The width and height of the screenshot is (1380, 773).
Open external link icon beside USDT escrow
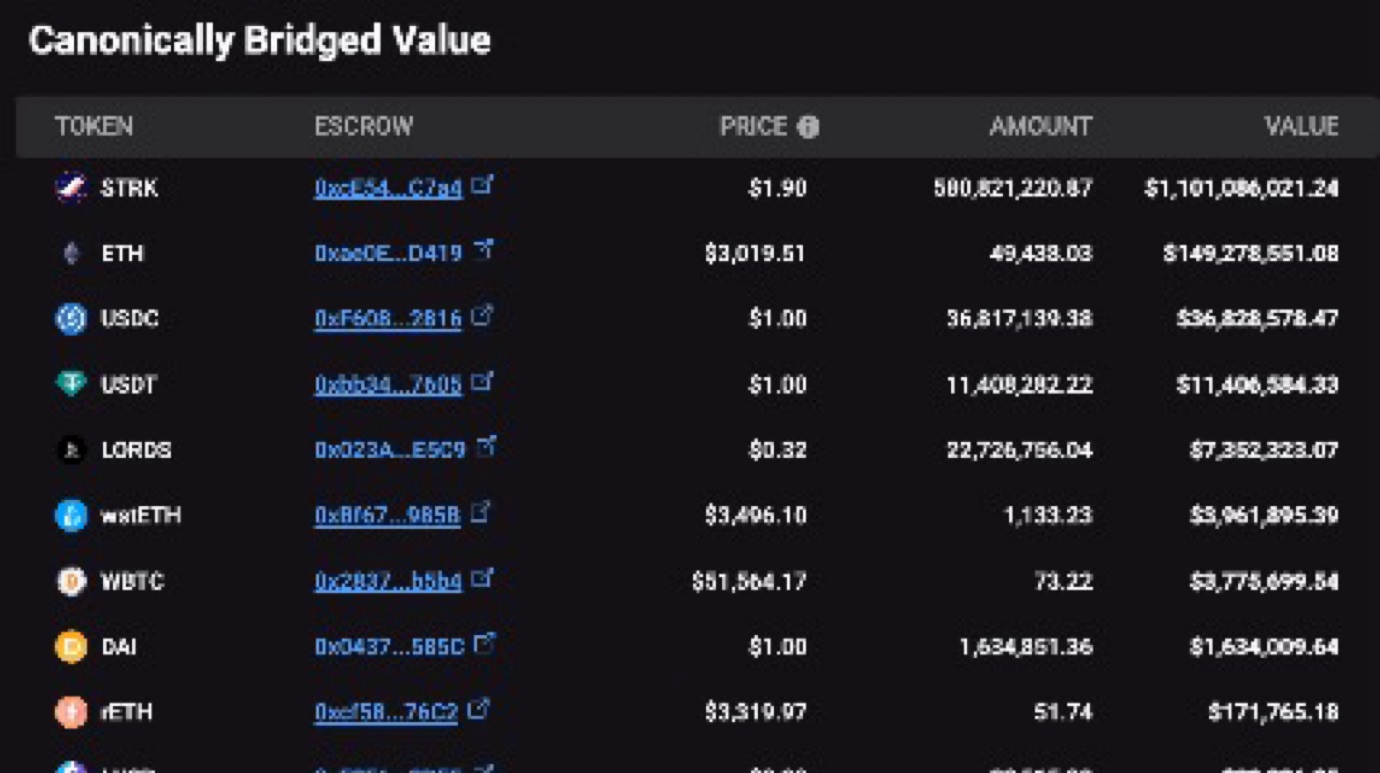coord(483,382)
